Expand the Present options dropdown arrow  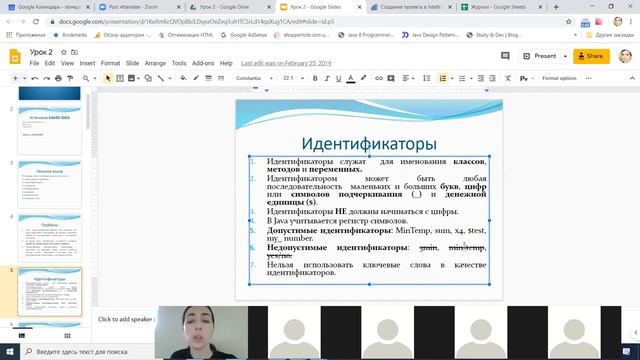click(x=565, y=56)
